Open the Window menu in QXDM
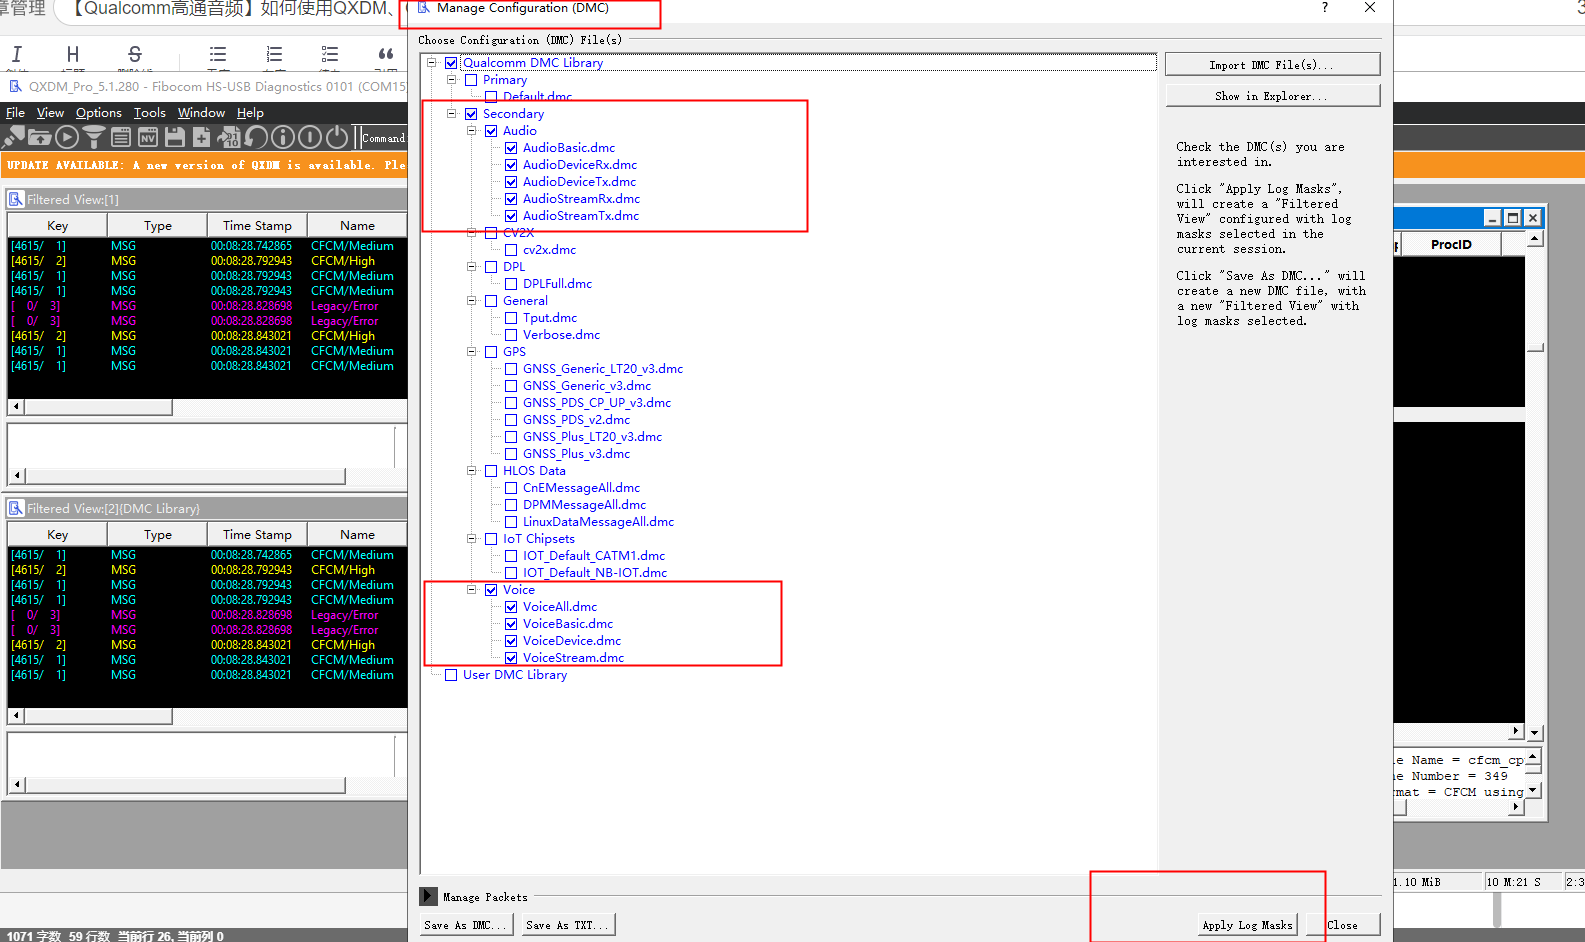 pos(201,113)
